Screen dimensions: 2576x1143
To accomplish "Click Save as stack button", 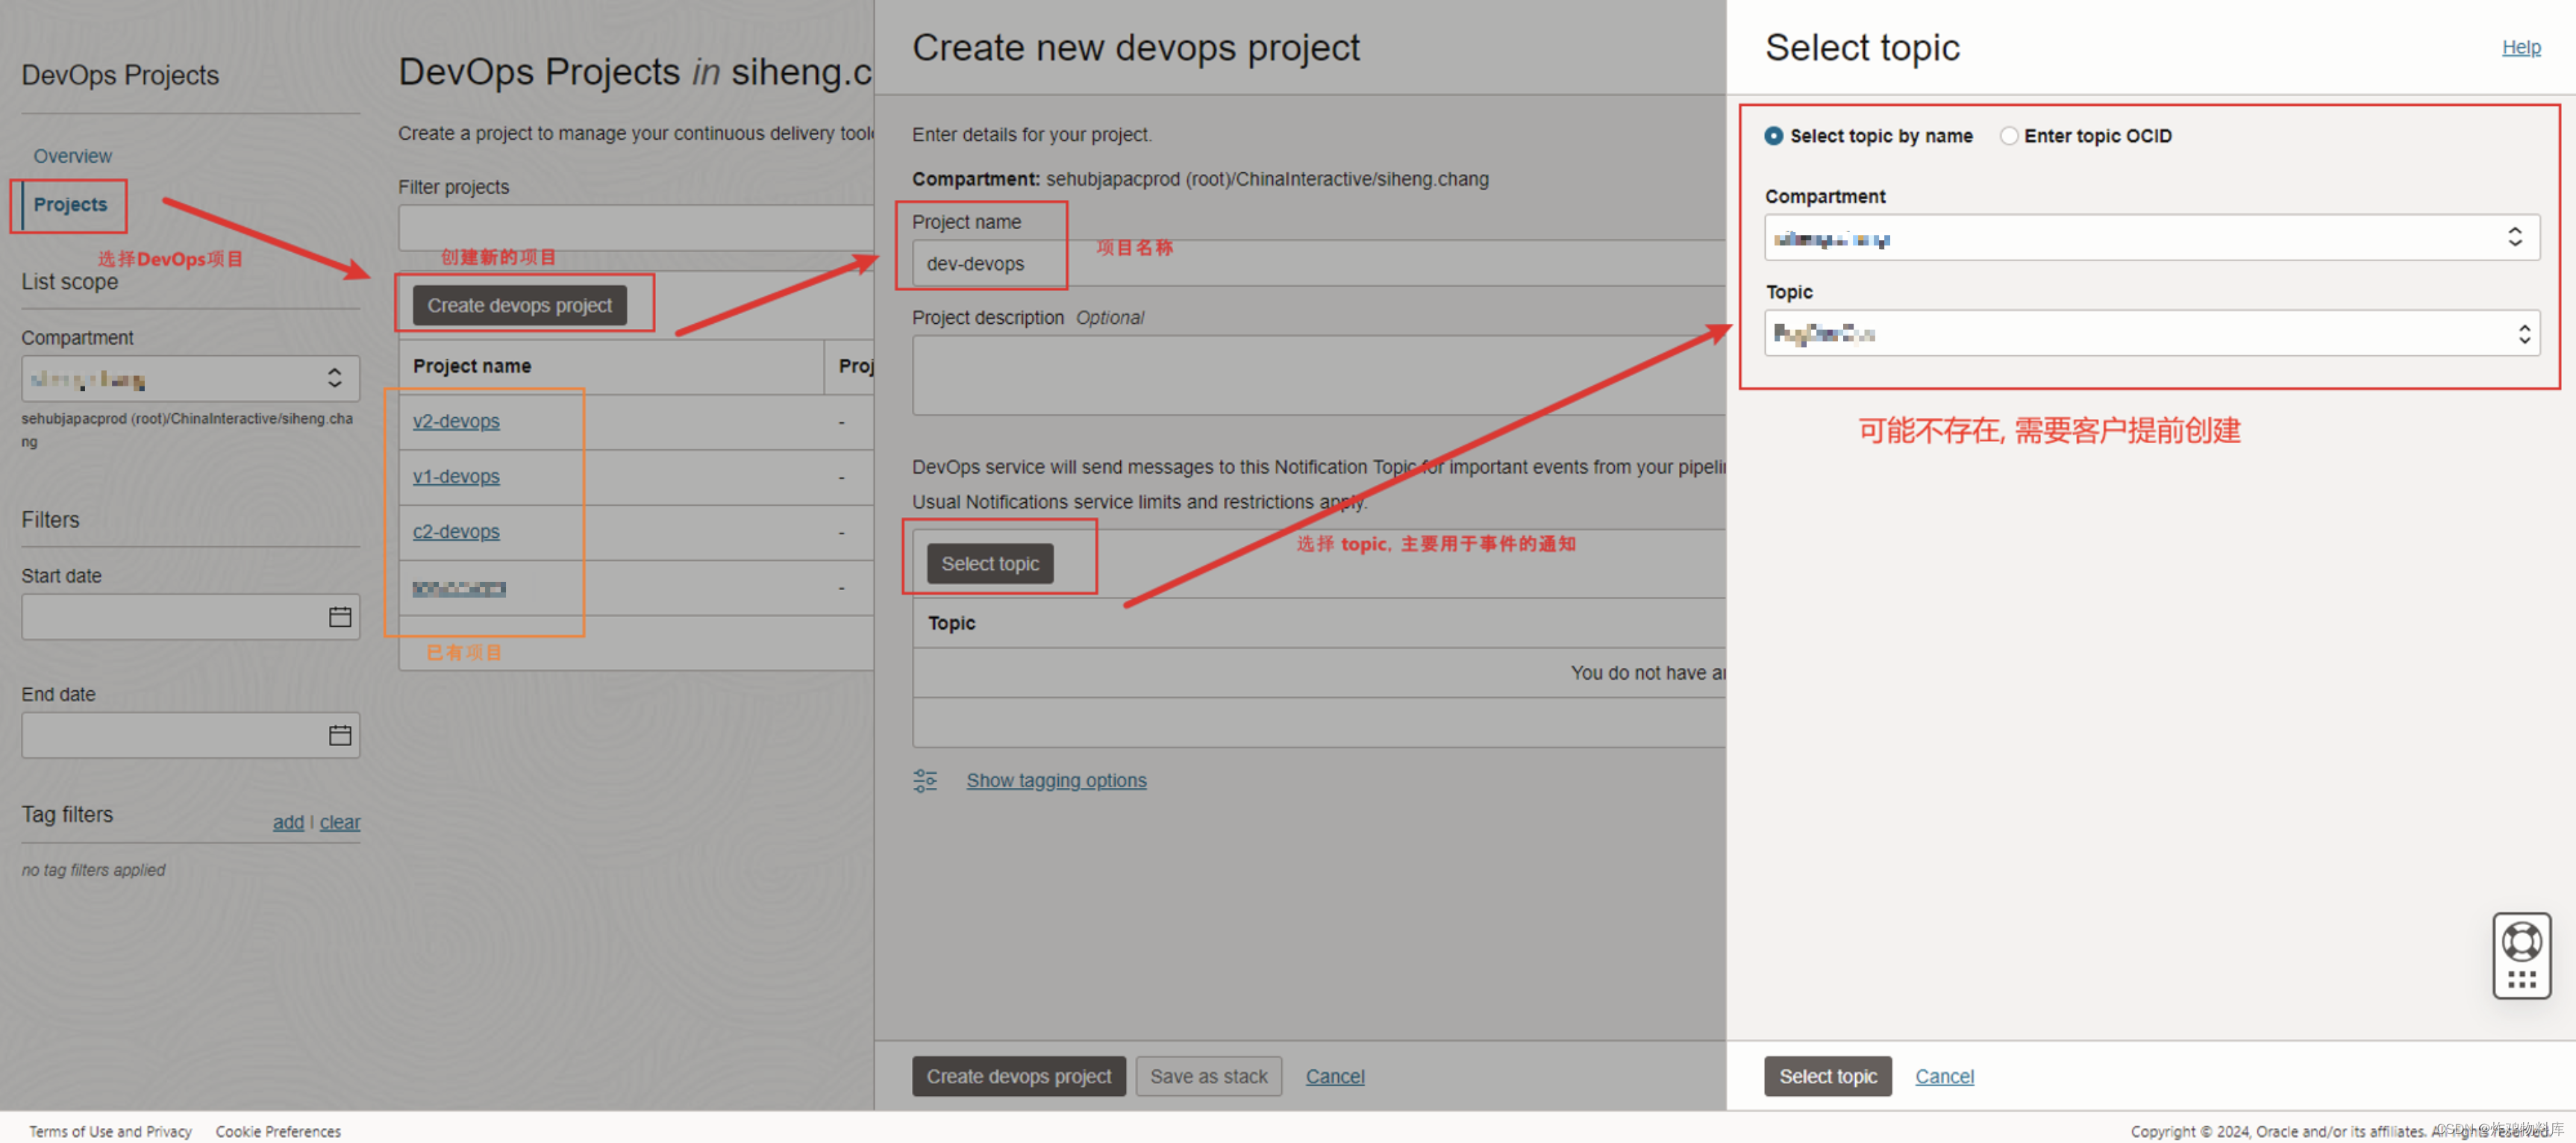I will [x=1208, y=1076].
